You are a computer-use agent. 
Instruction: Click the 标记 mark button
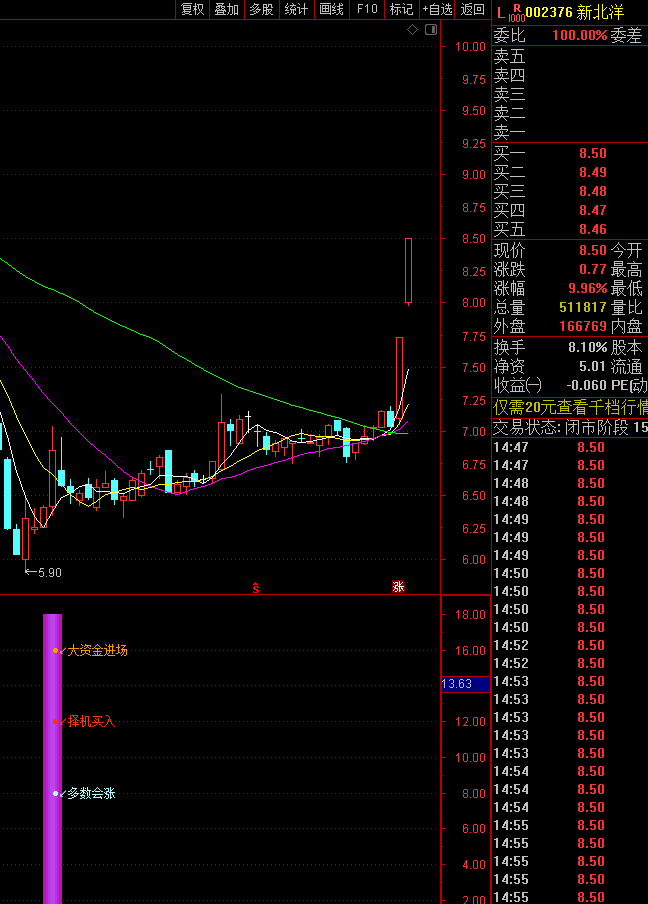point(401,9)
